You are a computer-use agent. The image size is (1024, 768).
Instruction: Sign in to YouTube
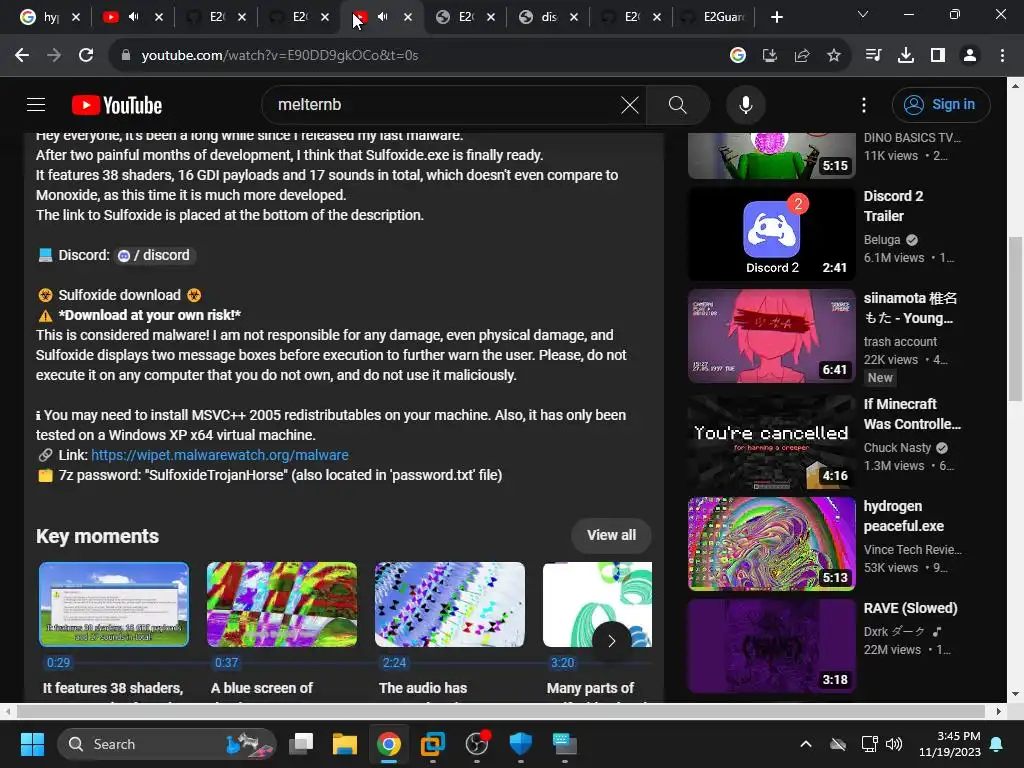click(940, 104)
